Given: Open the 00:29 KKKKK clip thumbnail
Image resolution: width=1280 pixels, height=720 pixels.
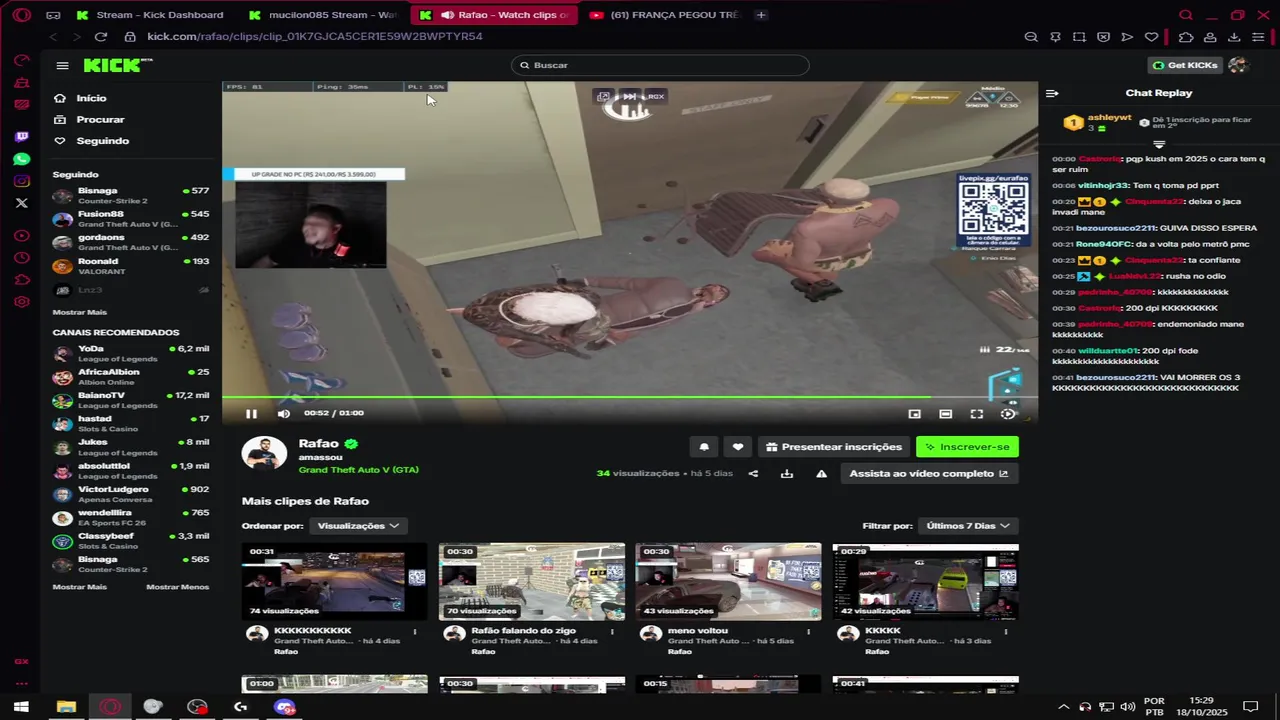Looking at the screenshot, I should [925, 581].
